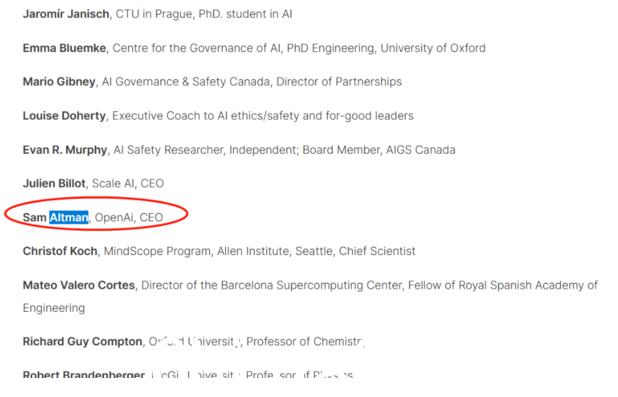
Task: Click the name Jaromír Janisch
Action: click(66, 14)
